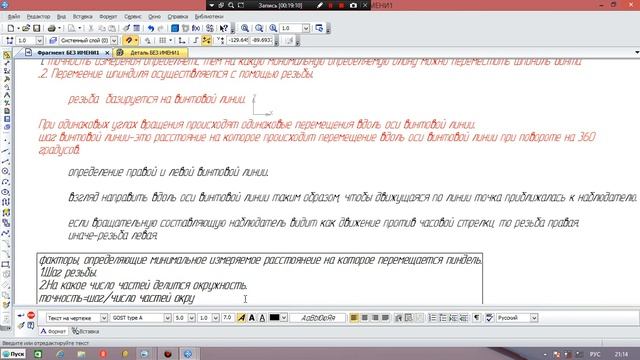640x360 pixels.
Task: Create a new document
Action: coord(11,28)
